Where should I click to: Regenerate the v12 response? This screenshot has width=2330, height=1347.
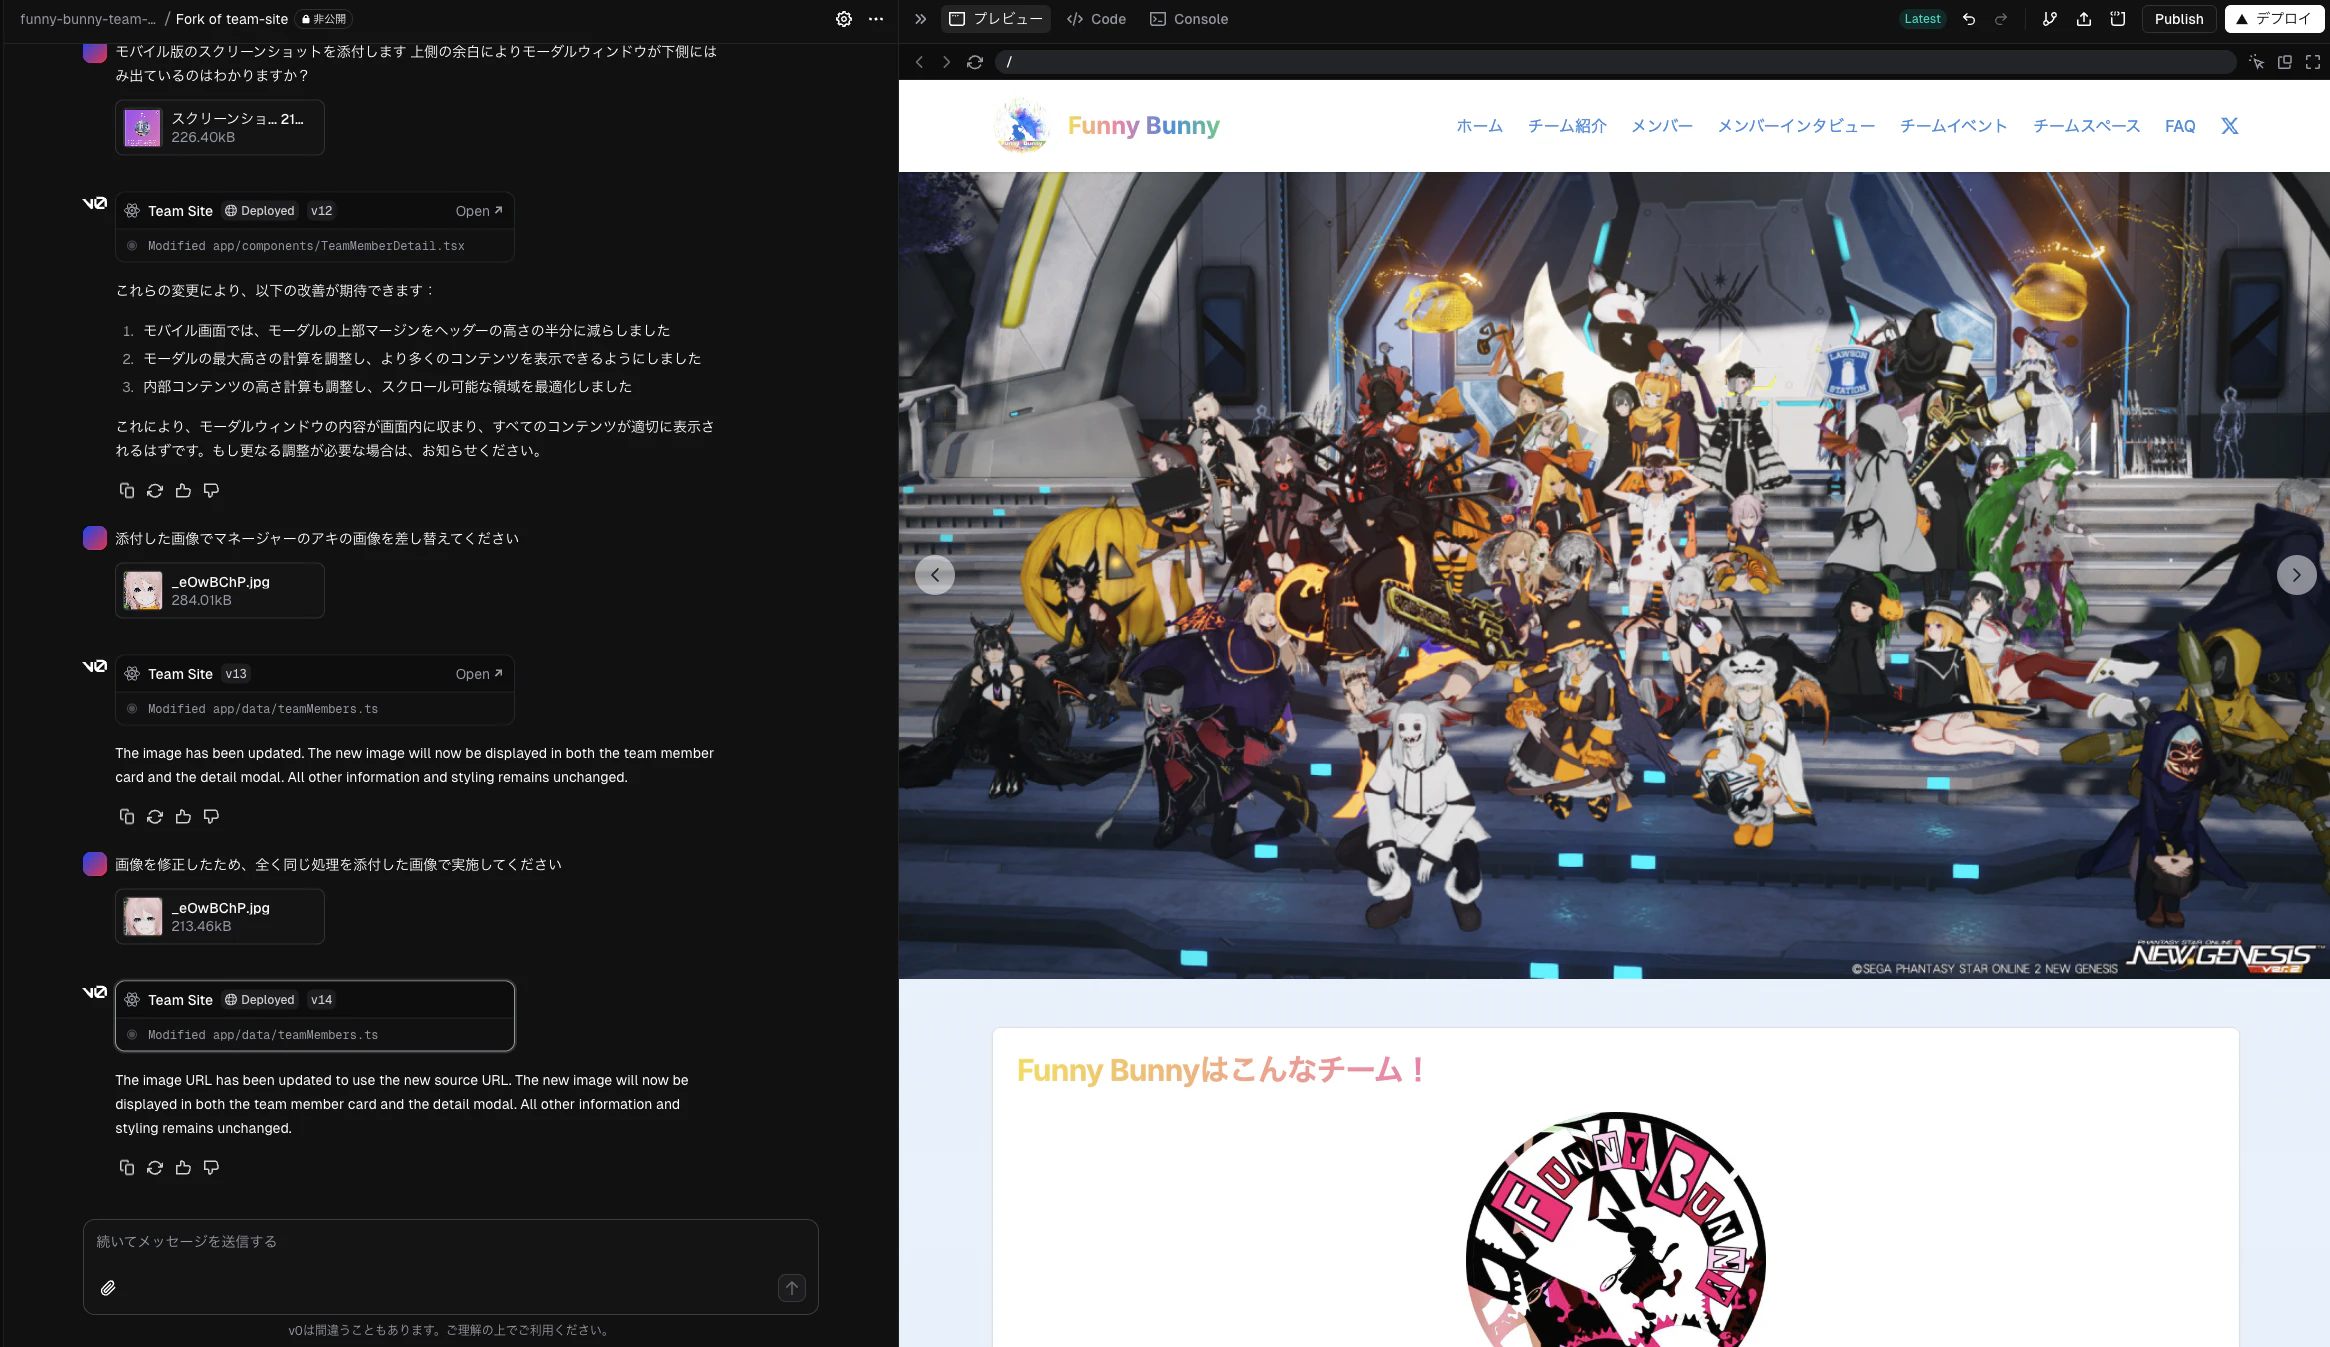155,490
